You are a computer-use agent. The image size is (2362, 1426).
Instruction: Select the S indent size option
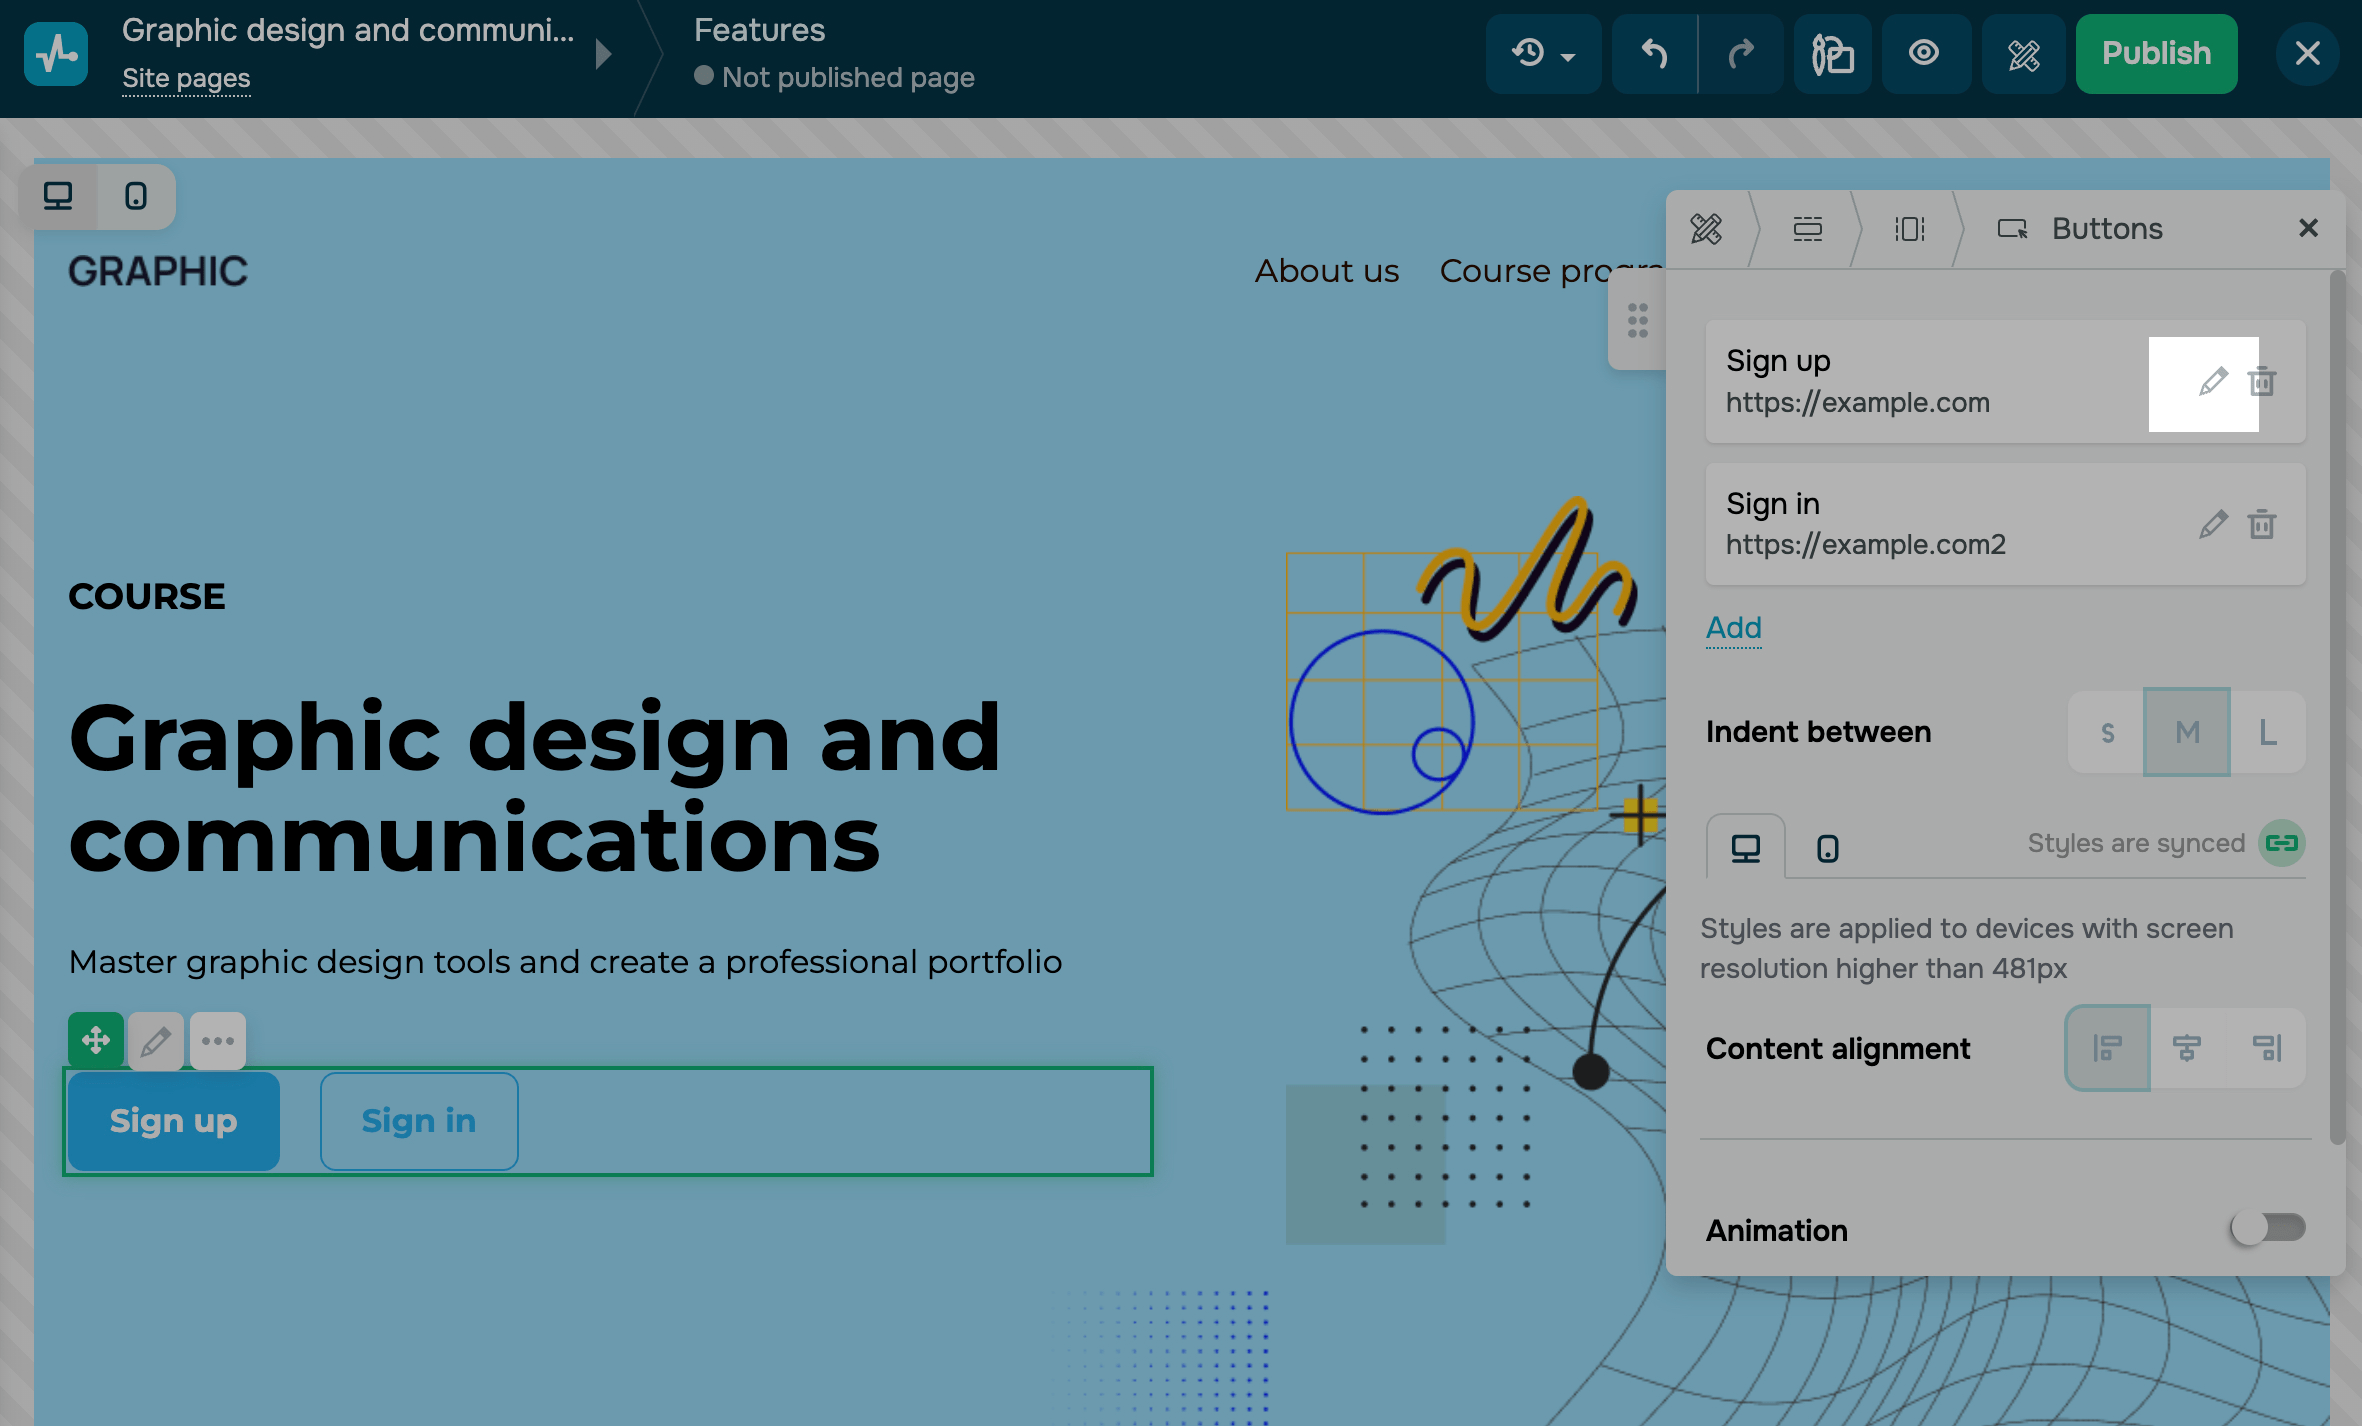(x=2107, y=732)
